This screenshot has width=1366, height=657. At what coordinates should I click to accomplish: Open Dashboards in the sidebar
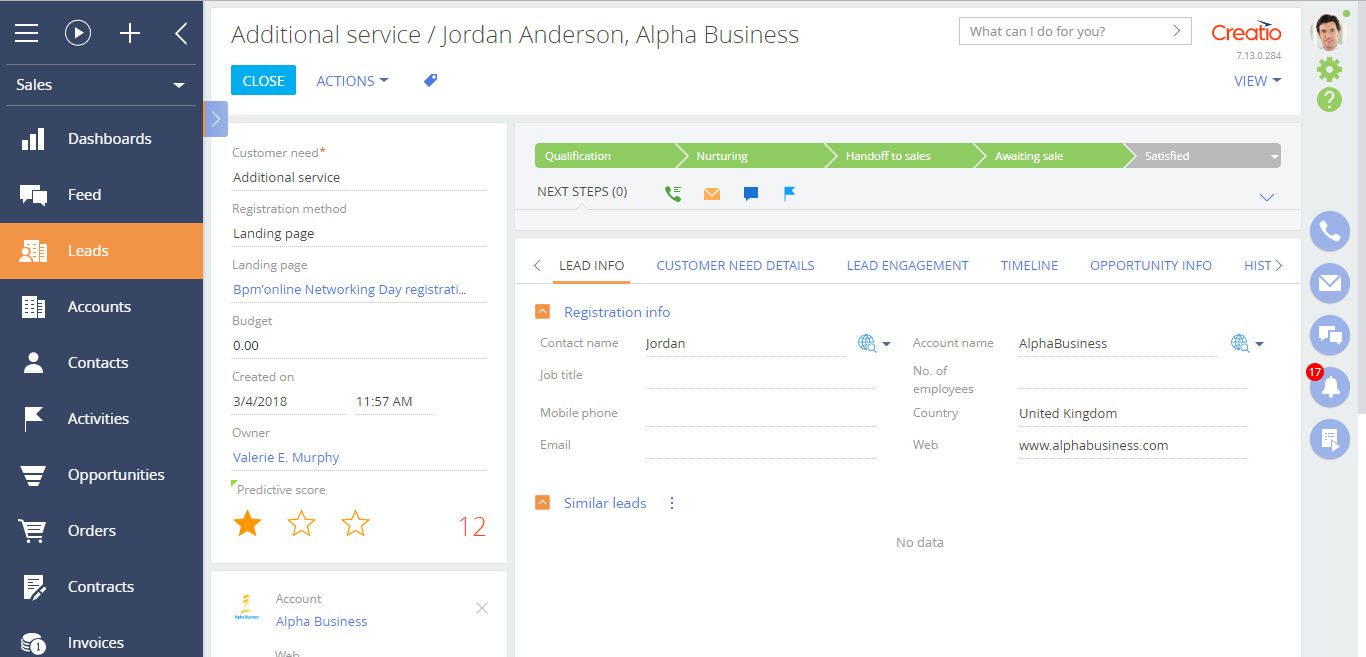101,139
